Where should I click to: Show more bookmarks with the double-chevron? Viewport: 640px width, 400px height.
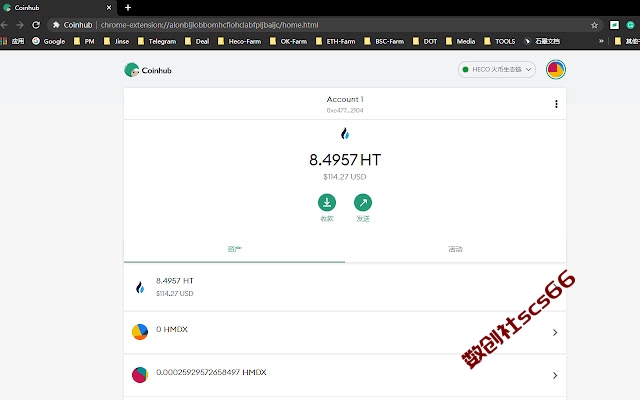[x=601, y=41]
